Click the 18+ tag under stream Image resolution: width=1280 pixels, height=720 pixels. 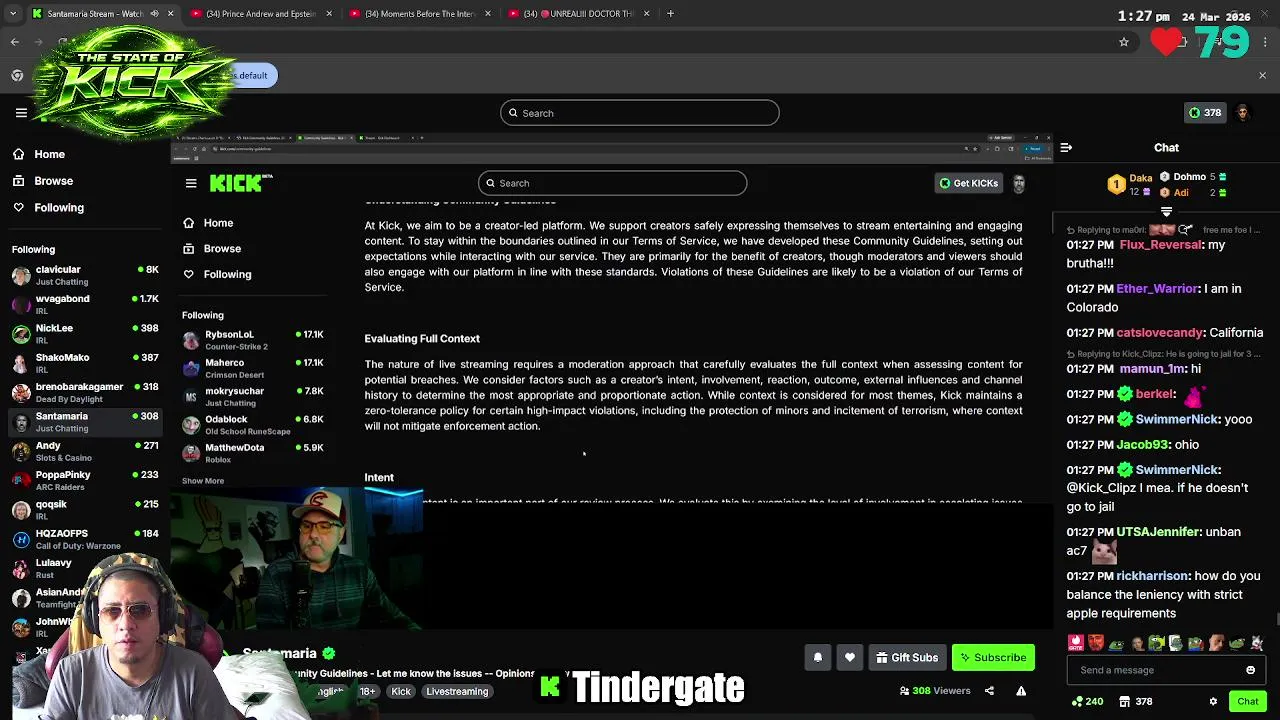pyautogui.click(x=368, y=691)
